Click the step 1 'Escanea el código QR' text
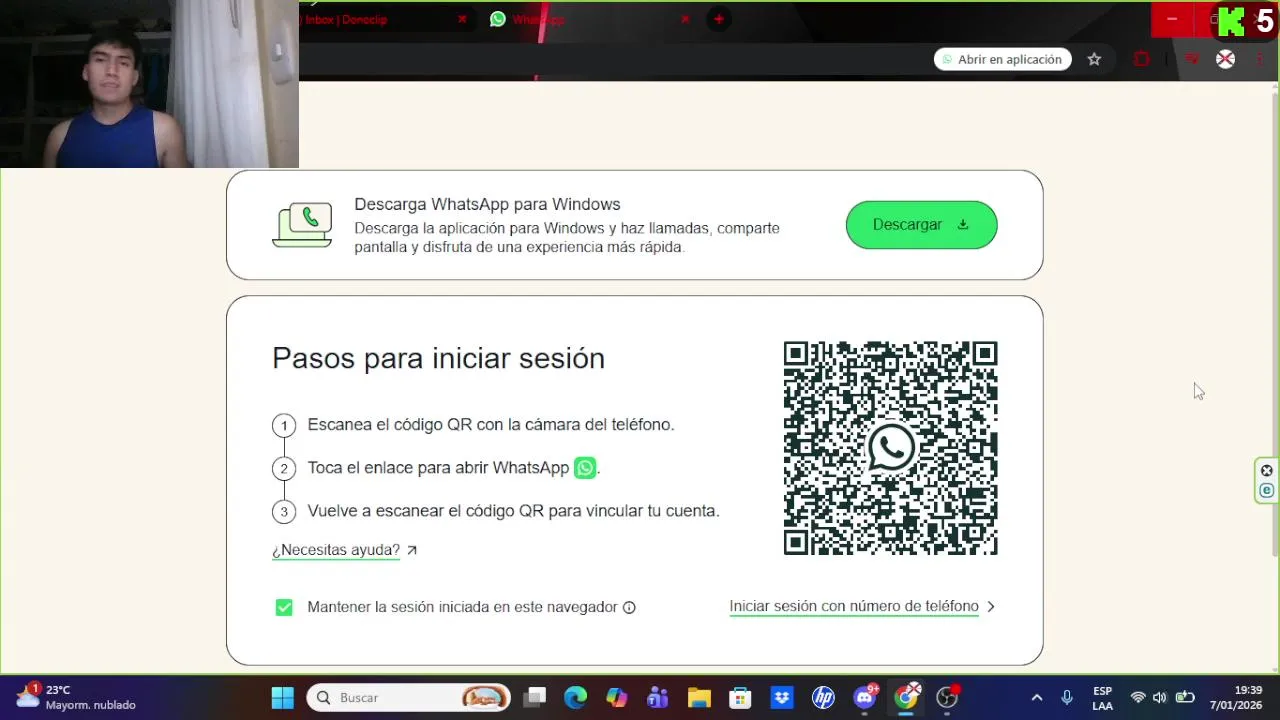Viewport: 1280px width, 720px height. pyautogui.click(x=491, y=425)
